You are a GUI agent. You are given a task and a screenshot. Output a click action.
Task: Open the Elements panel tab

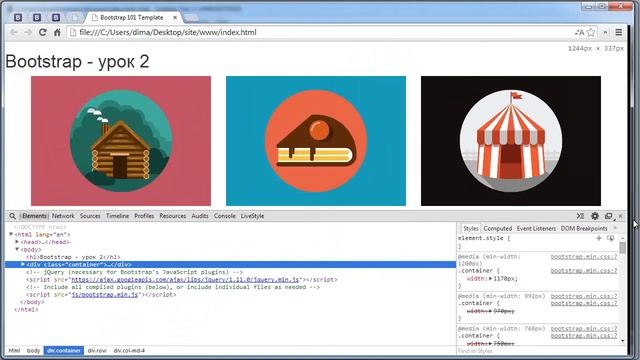click(x=34, y=216)
